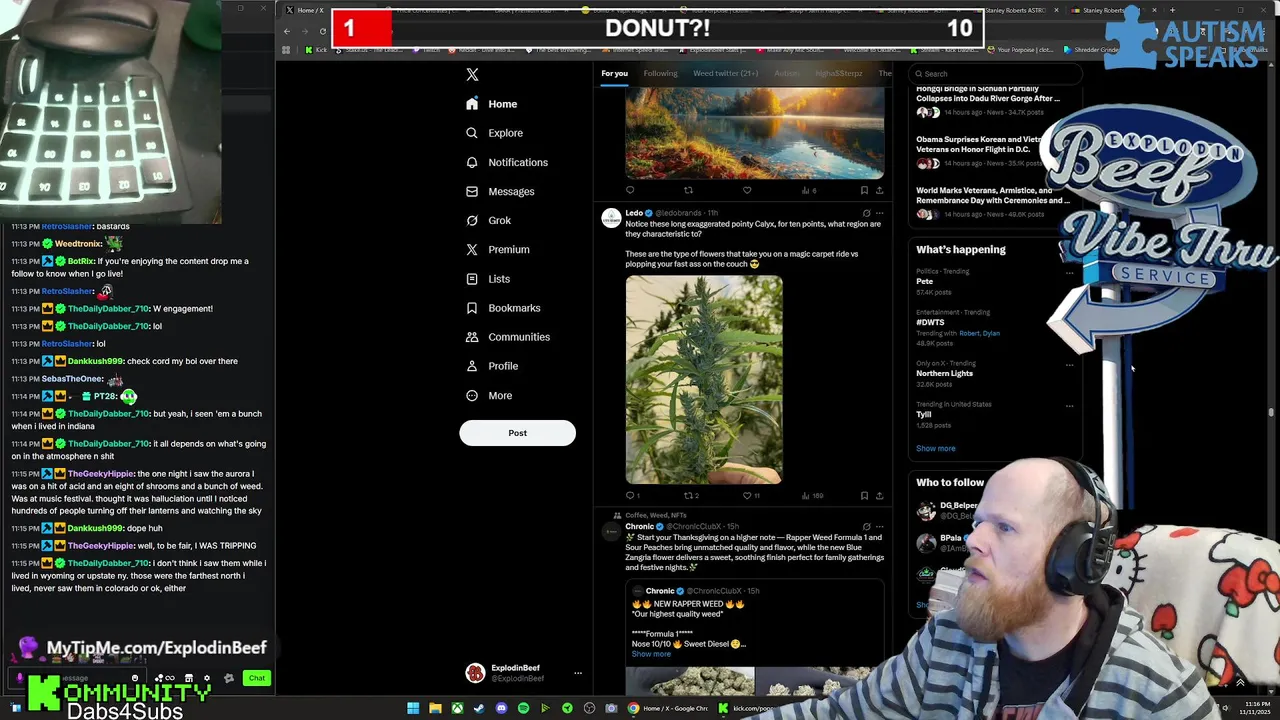The height and width of the screenshot is (720, 1280).
Task: Open Lists in sidebar
Action: click(487, 279)
